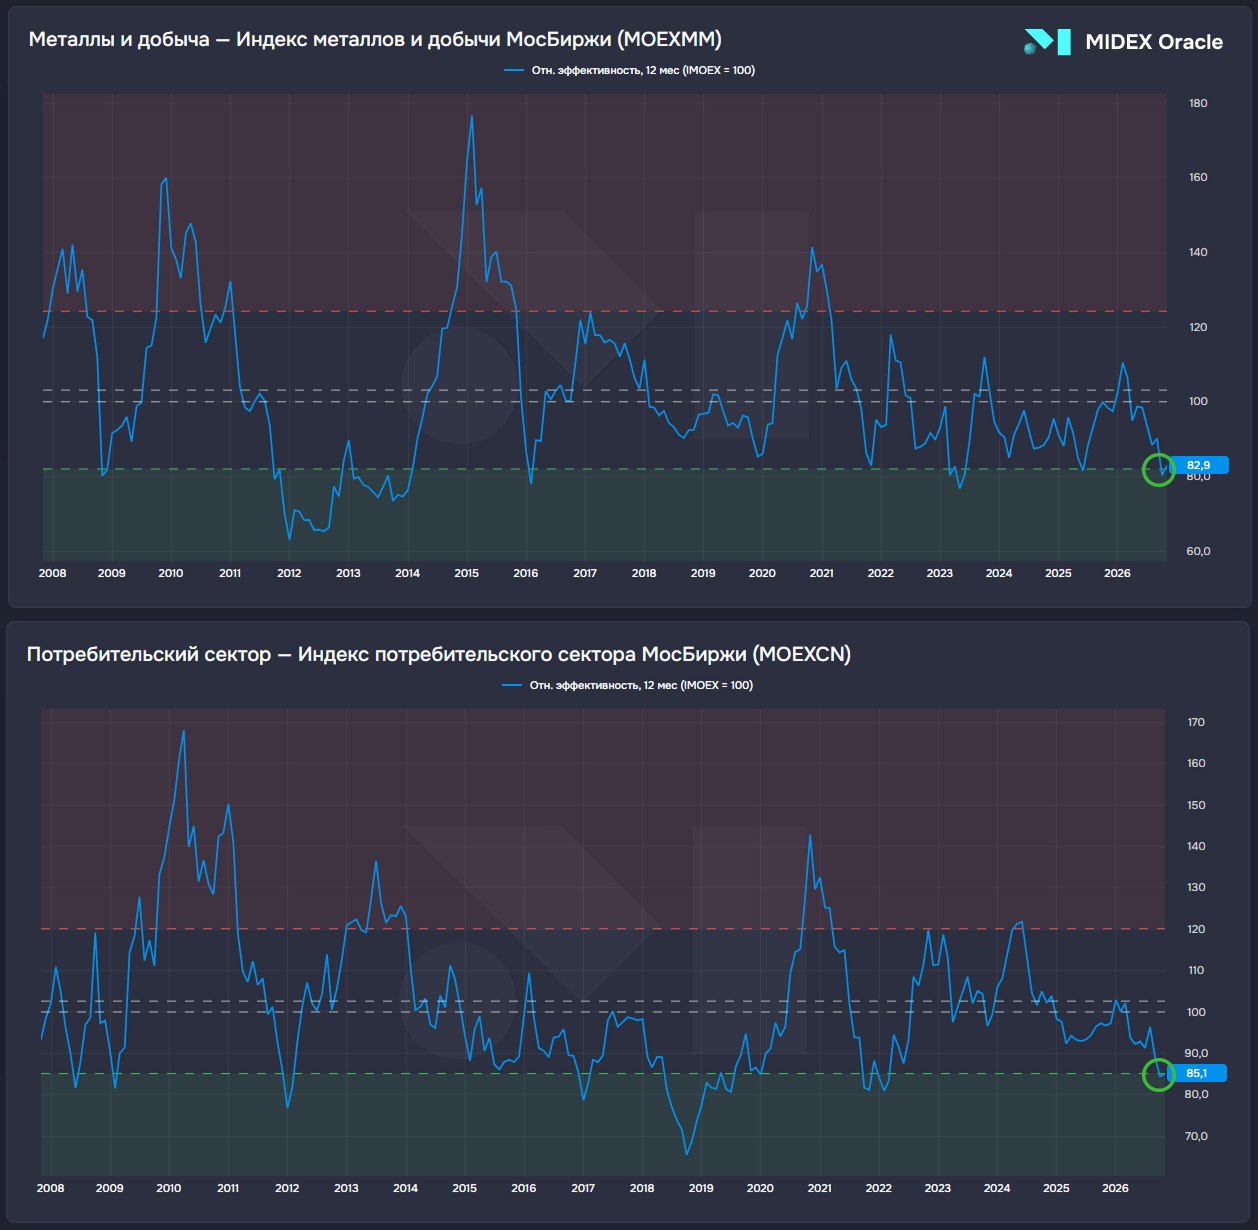
Task: Click the 2013 x-axis label on the MOEXCN chart
Action: pyautogui.click(x=346, y=1188)
